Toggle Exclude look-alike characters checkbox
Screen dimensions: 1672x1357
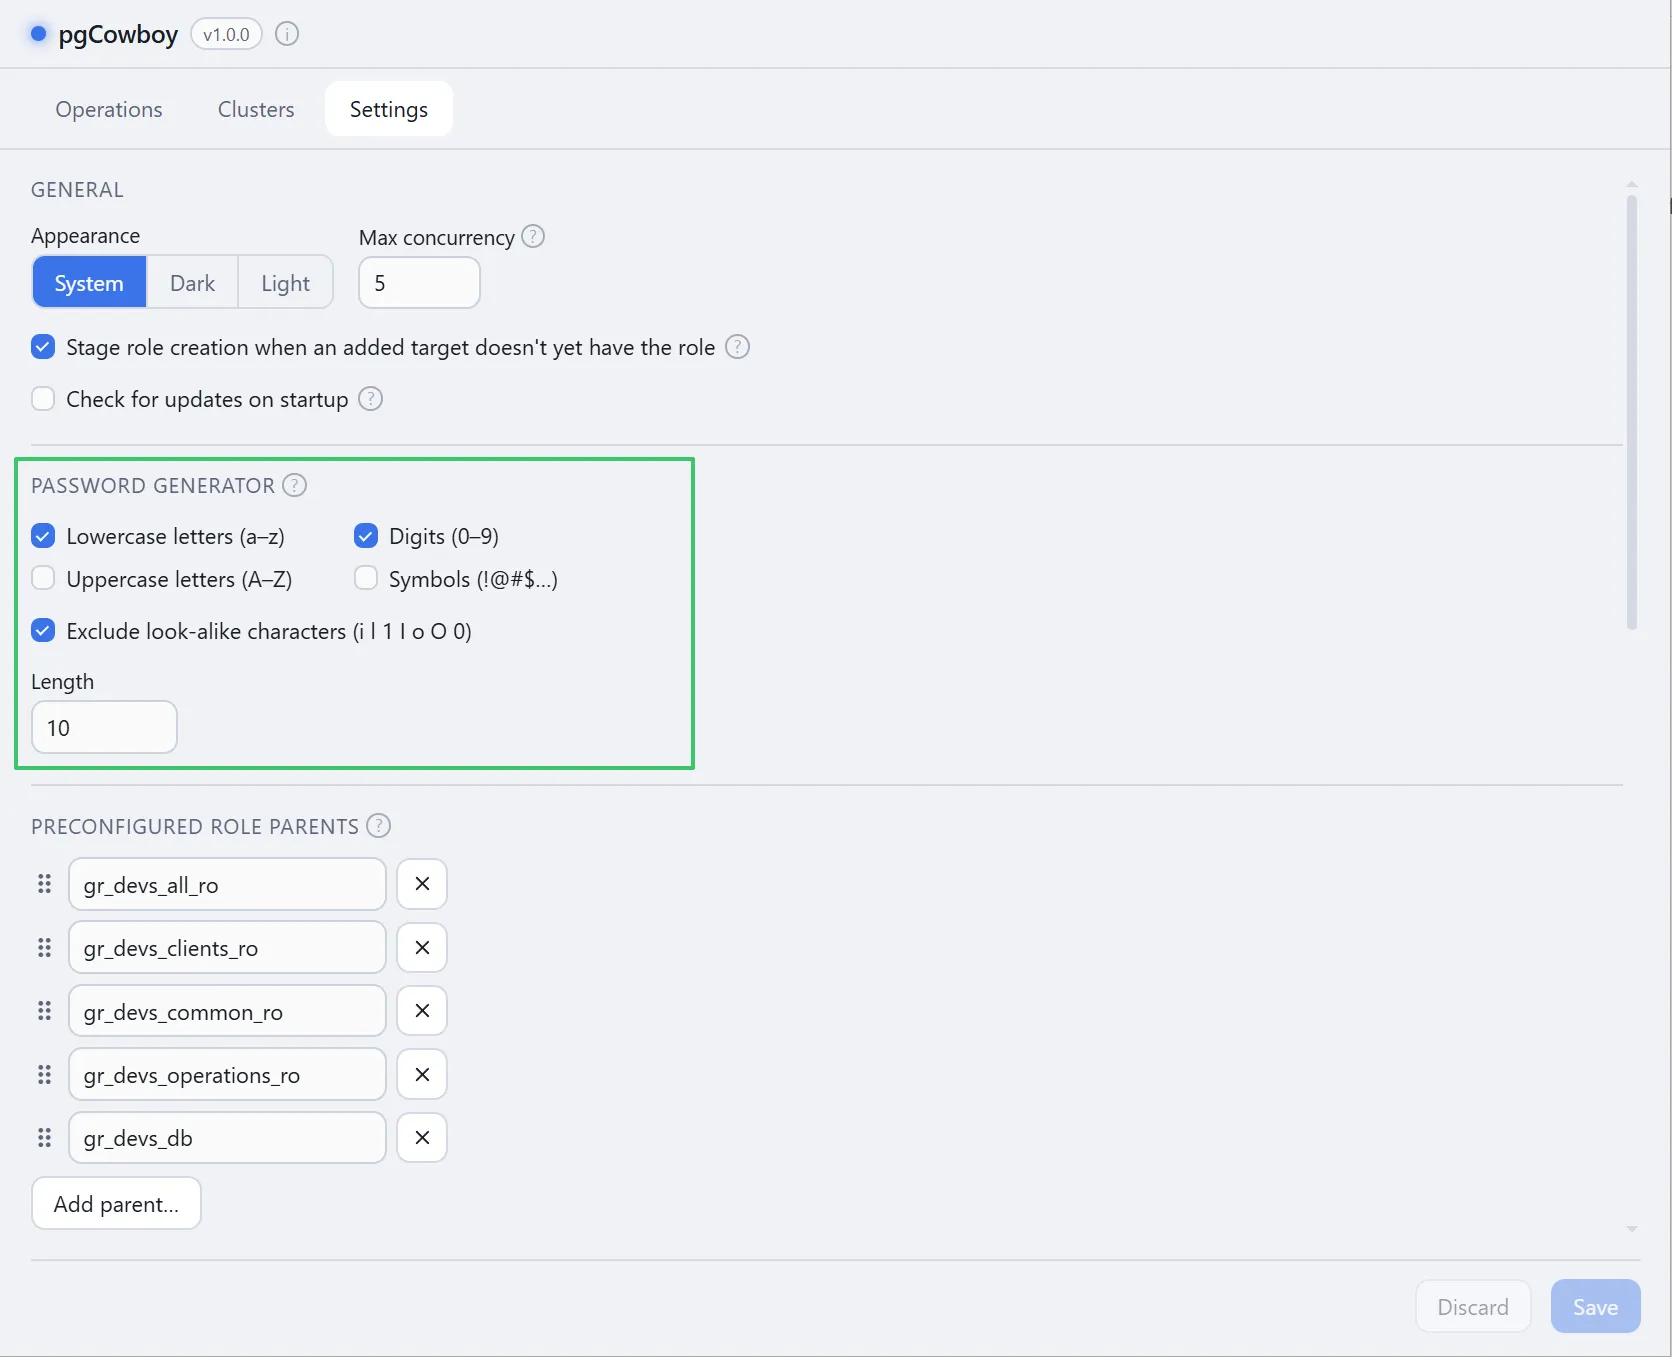[x=43, y=631]
